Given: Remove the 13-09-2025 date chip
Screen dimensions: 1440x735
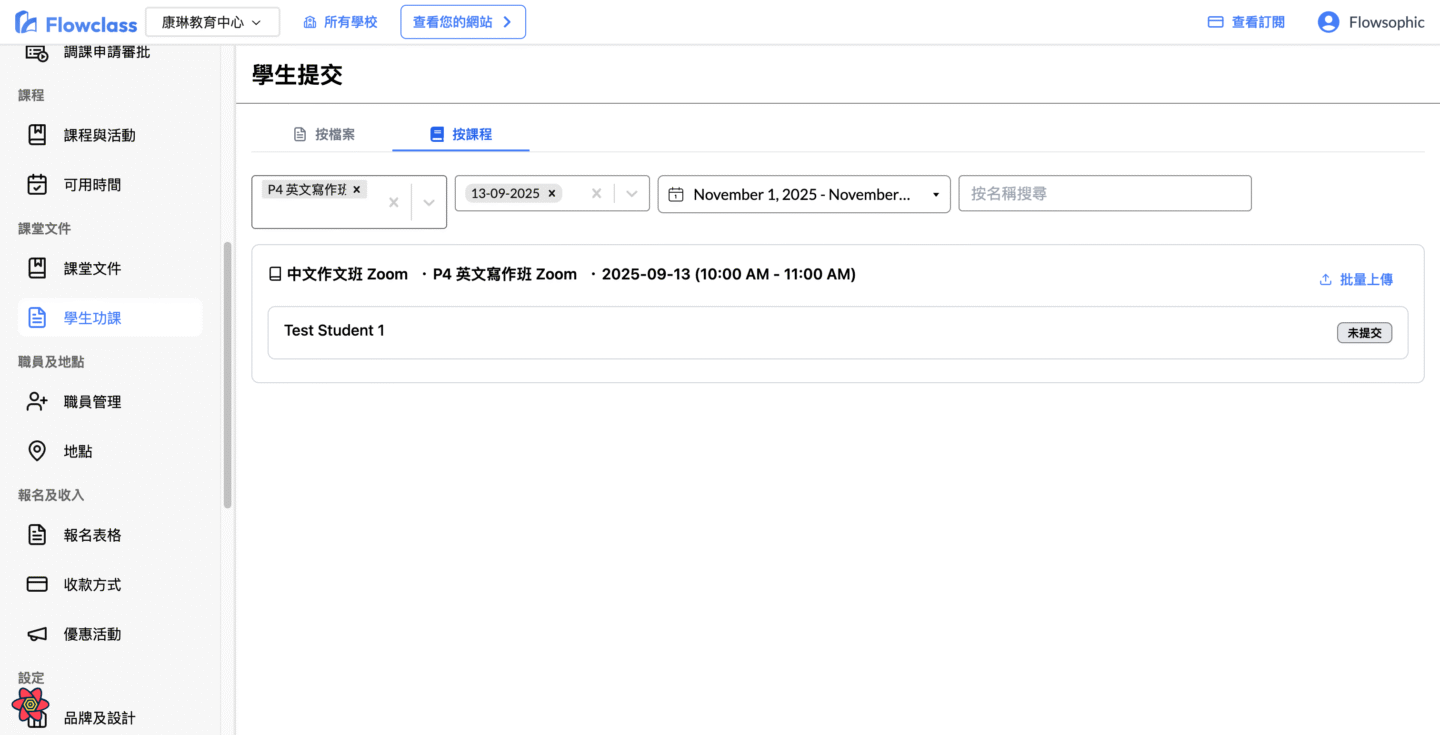Looking at the screenshot, I should pyautogui.click(x=551, y=194).
